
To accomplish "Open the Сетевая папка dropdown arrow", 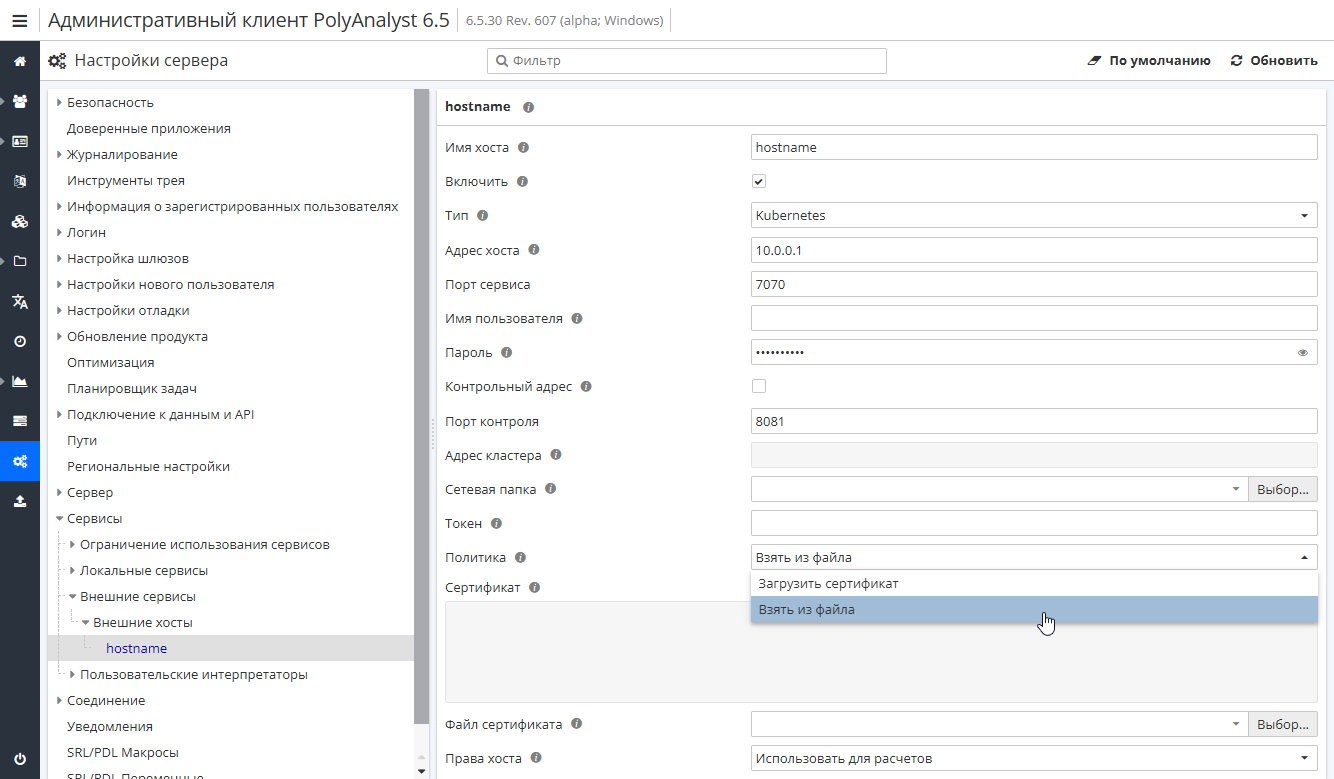I will coord(1236,489).
